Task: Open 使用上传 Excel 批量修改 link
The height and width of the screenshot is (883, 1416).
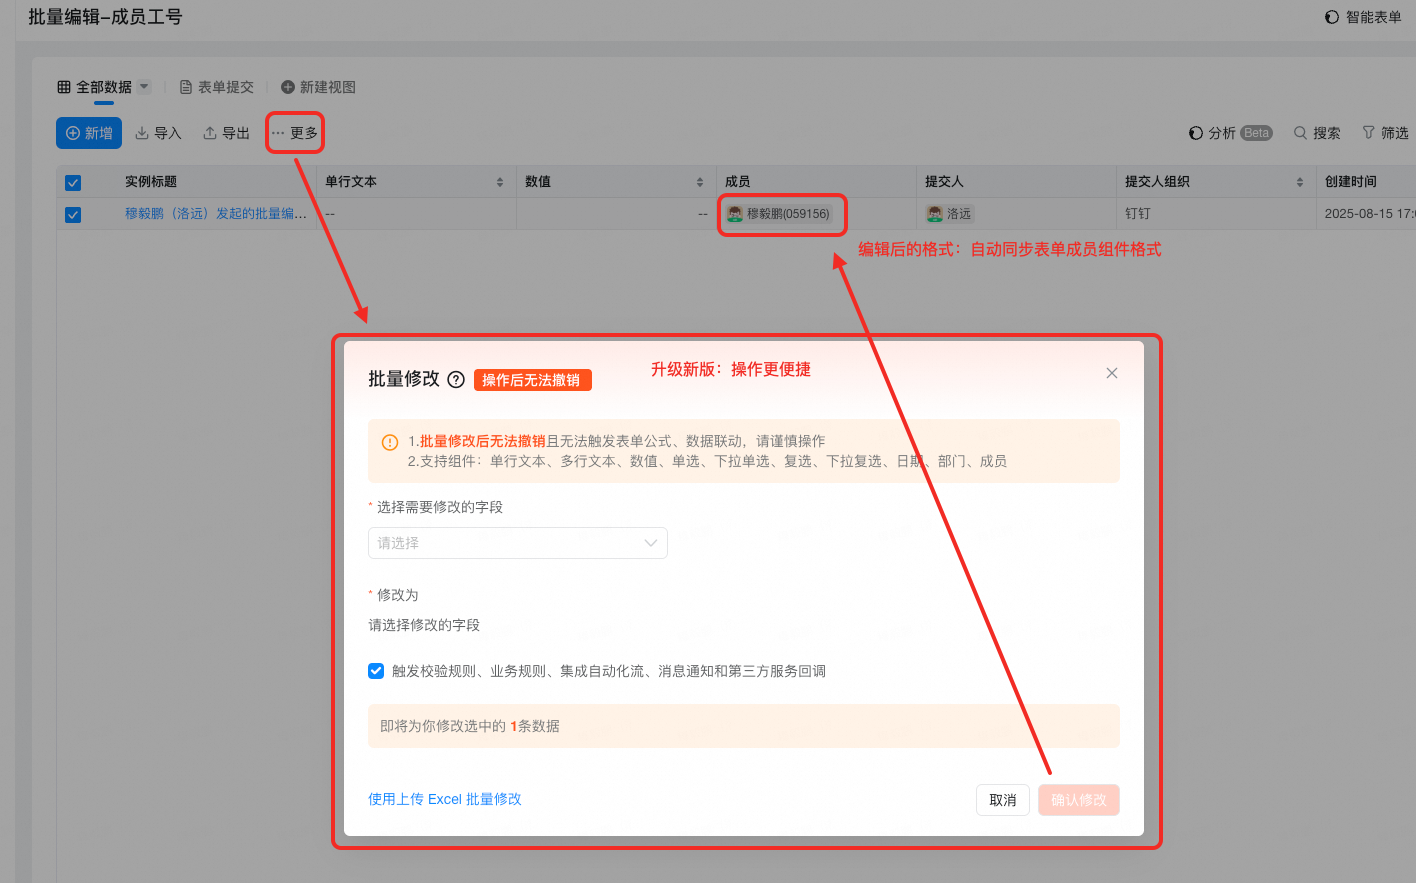Action: pyautogui.click(x=444, y=799)
